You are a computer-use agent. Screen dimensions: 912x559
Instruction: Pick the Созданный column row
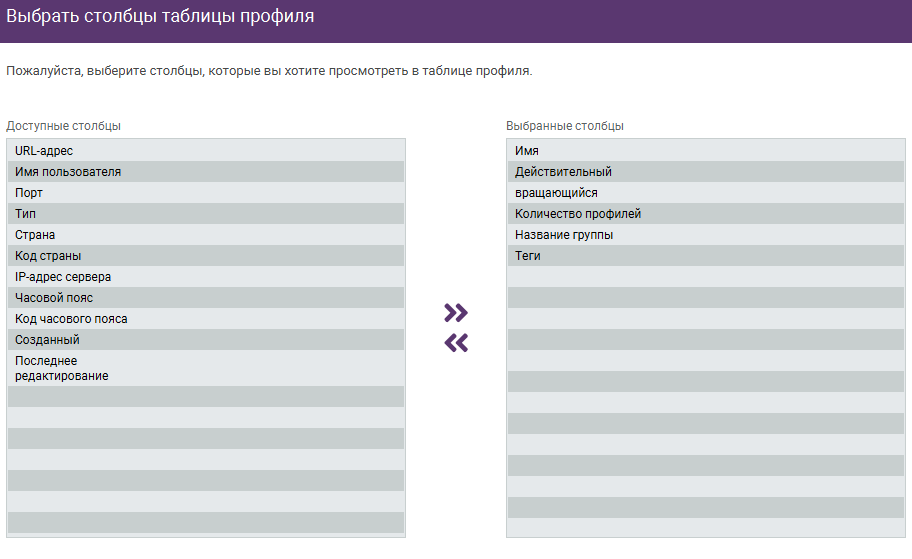click(x=206, y=339)
